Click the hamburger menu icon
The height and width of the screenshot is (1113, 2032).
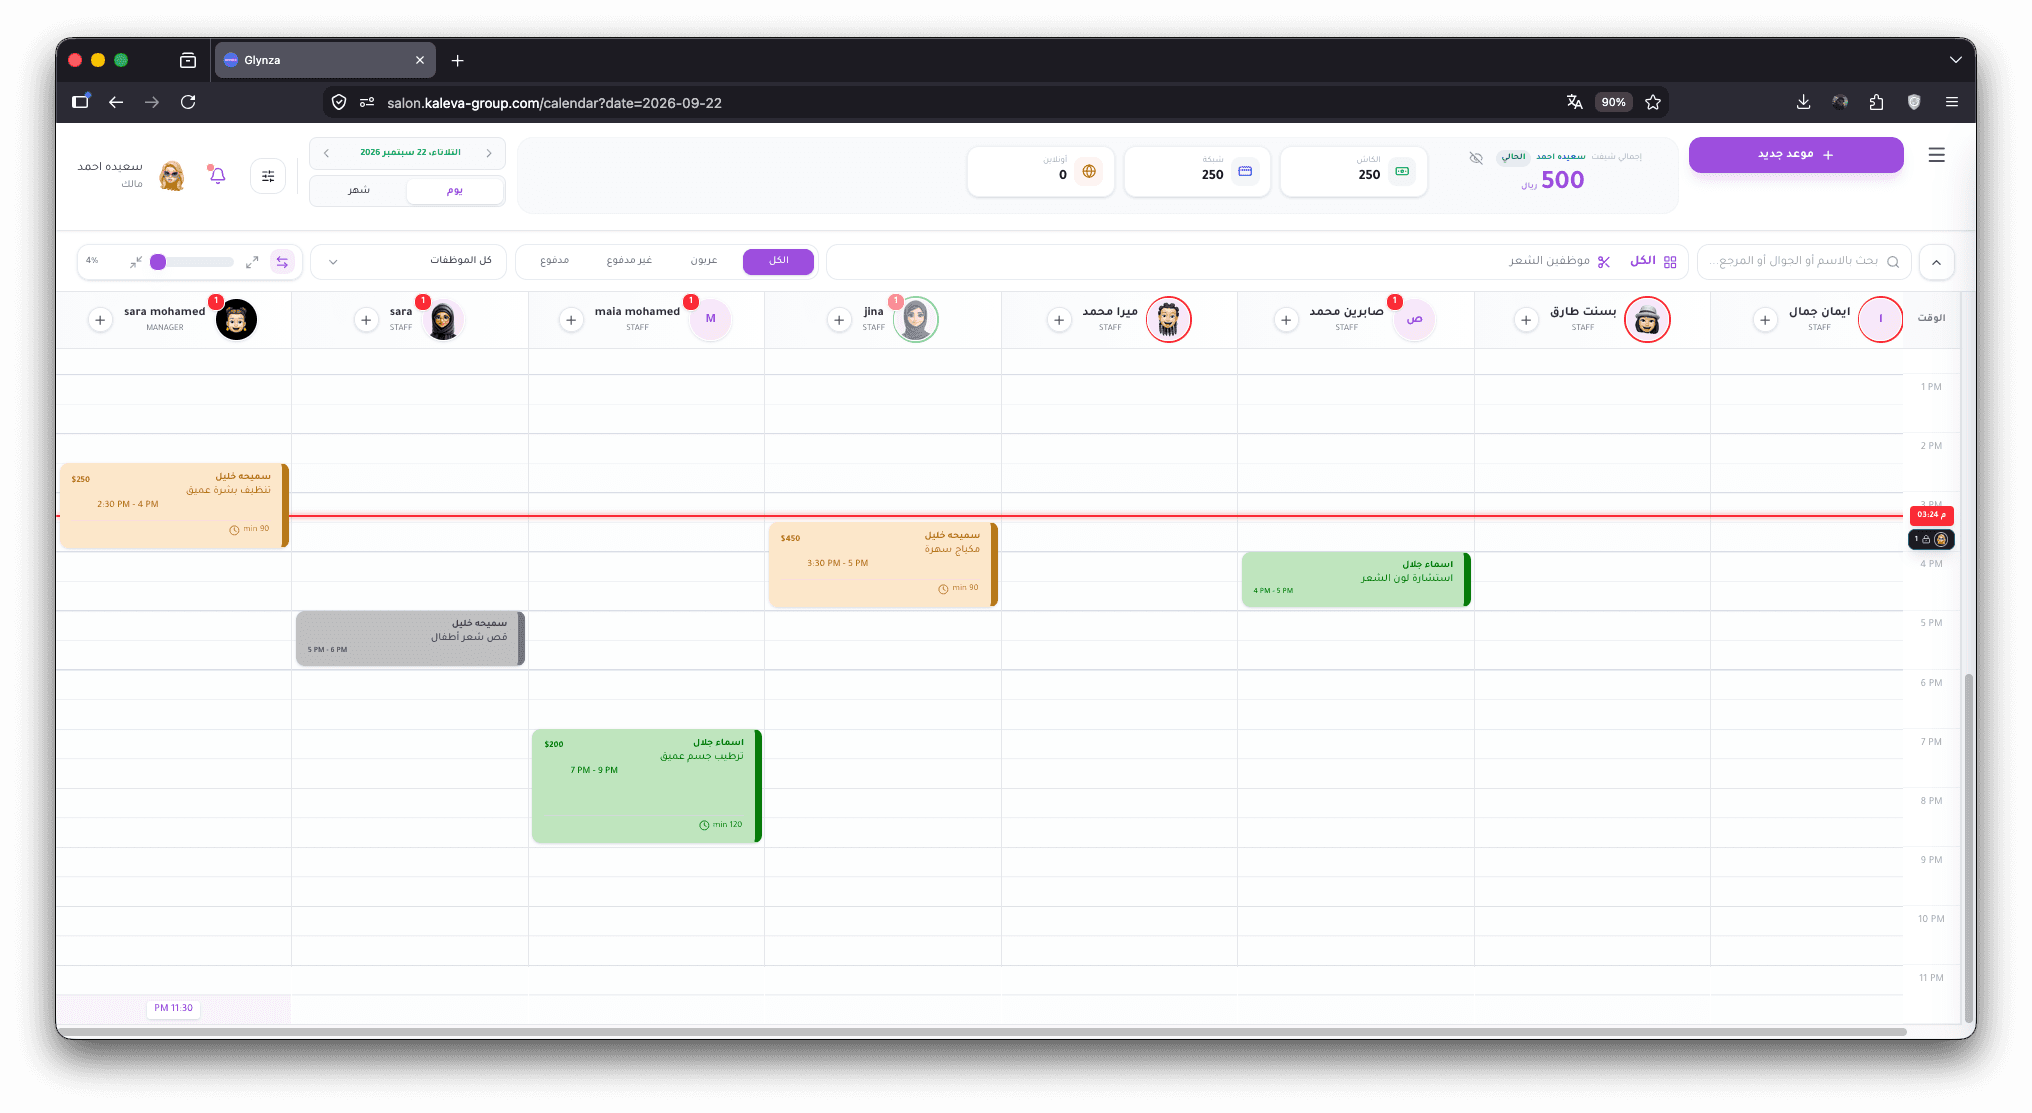click(1936, 155)
